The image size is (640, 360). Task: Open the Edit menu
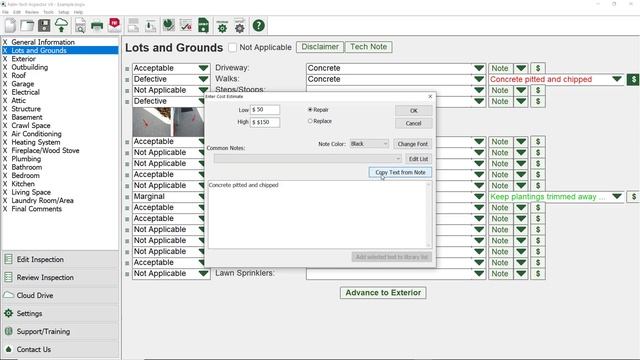17,12
